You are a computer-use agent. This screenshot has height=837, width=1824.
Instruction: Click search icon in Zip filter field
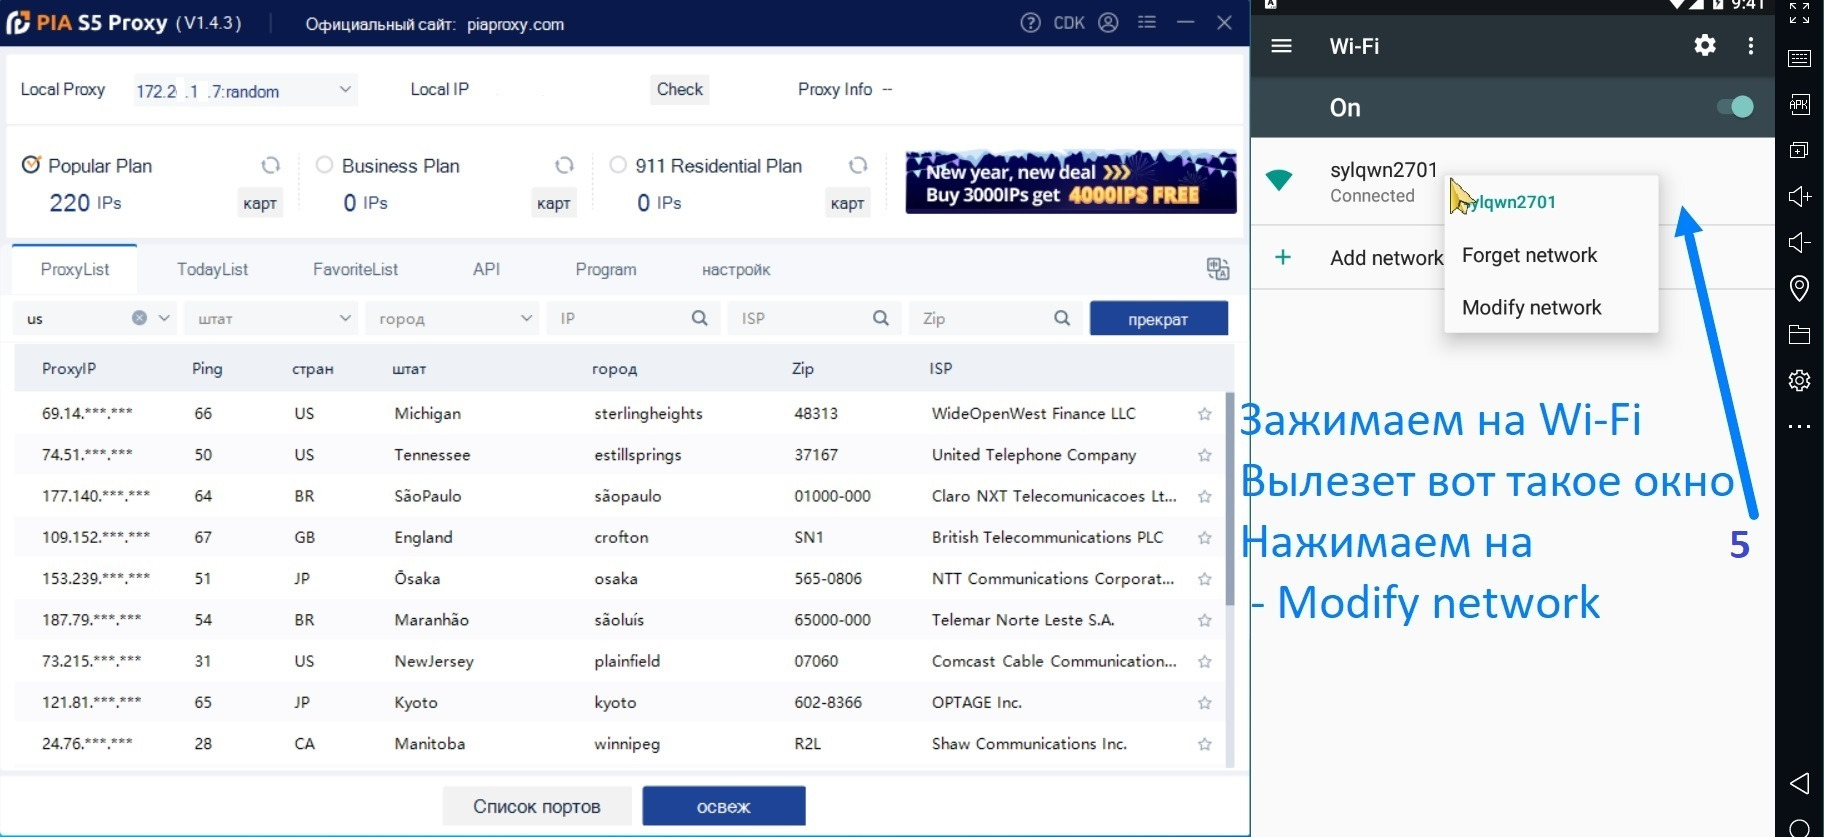[x=1061, y=318]
